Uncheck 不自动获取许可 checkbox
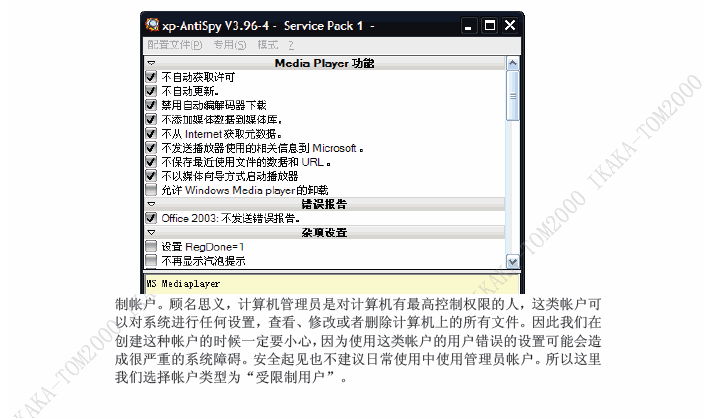The image size is (716, 418). [x=151, y=77]
